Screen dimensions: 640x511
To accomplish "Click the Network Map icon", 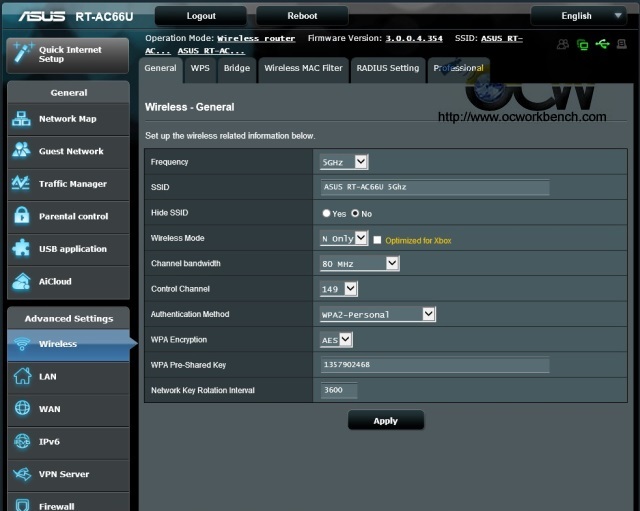I will click(x=21, y=119).
